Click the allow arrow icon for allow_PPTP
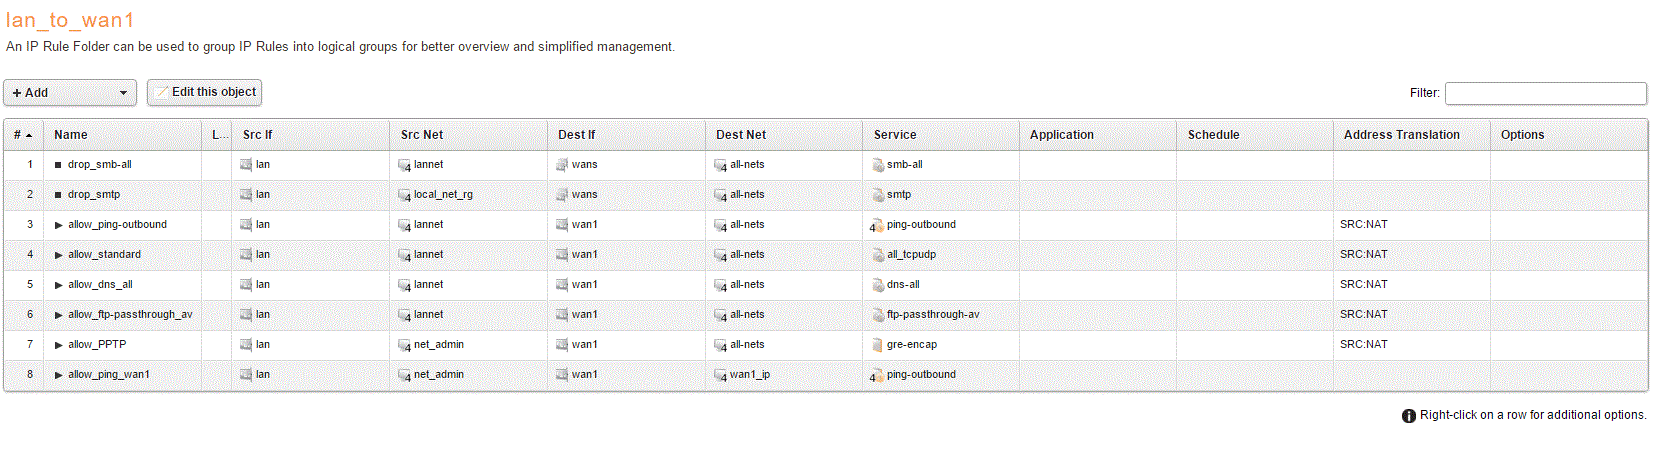The width and height of the screenshot is (1660, 452). coord(59,345)
